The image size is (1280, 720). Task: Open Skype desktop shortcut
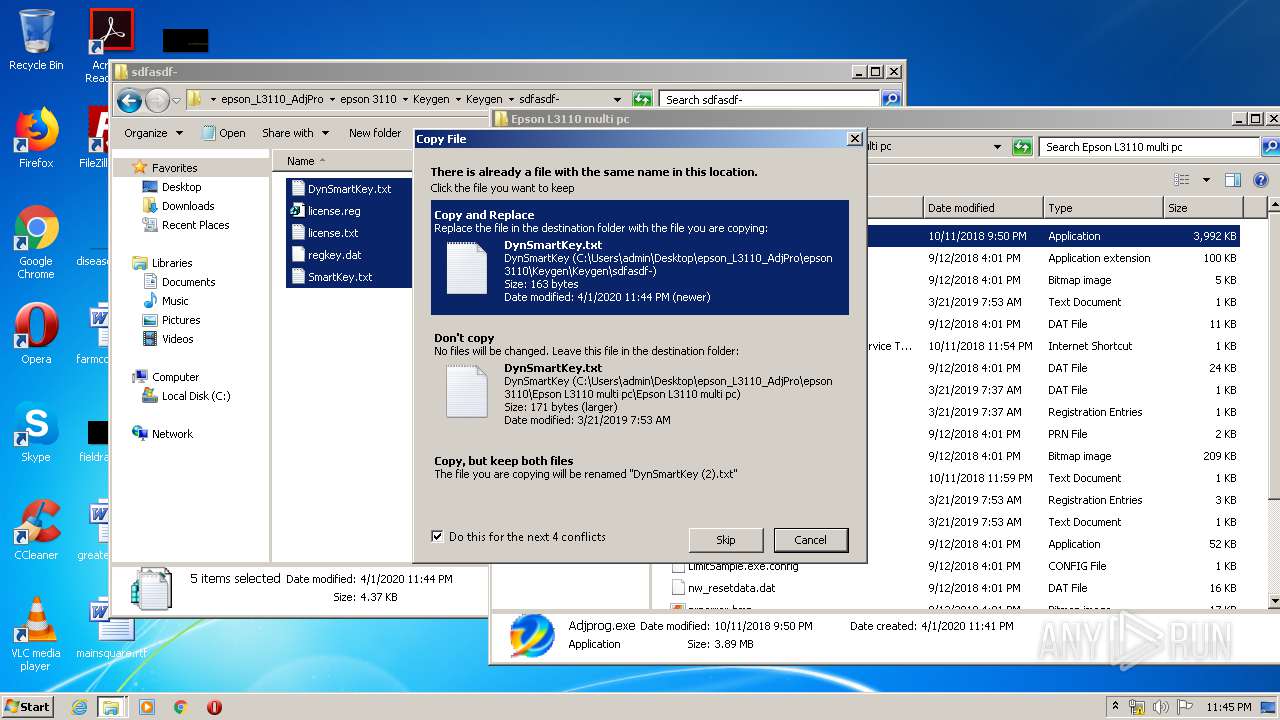tap(36, 432)
